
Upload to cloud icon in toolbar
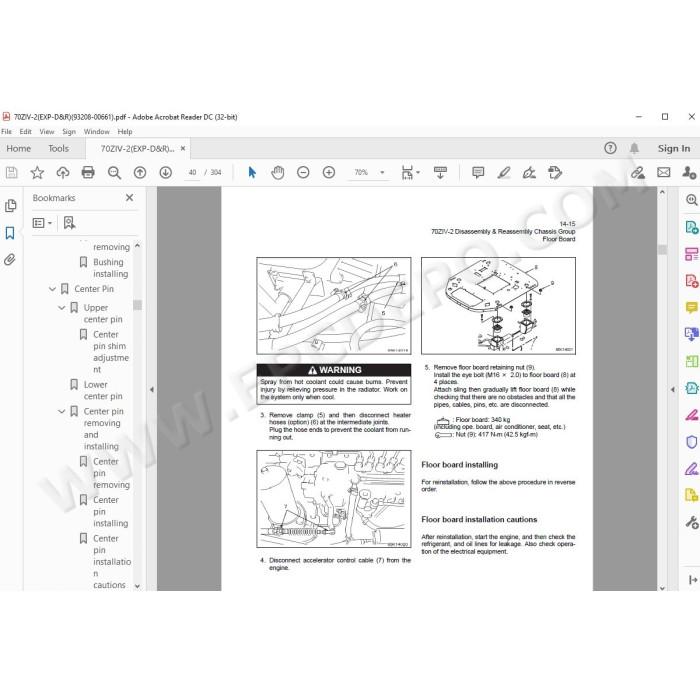tap(62, 172)
